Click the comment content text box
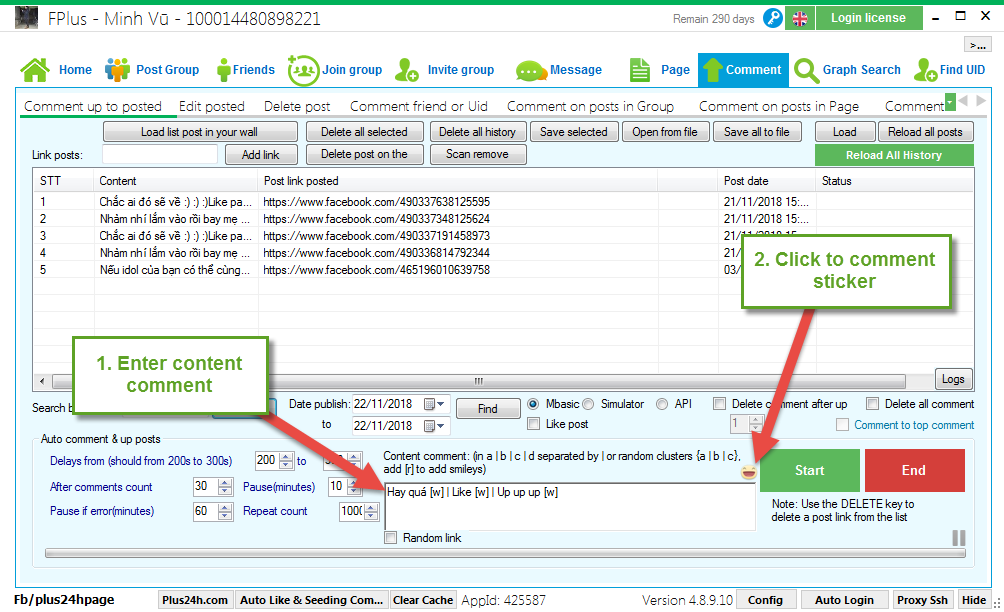1004x612 pixels. [570, 506]
